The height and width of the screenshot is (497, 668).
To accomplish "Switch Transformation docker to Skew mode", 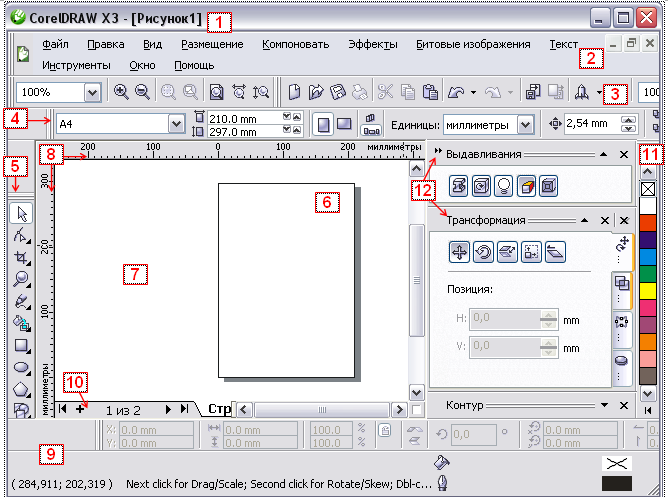I will click(555, 252).
